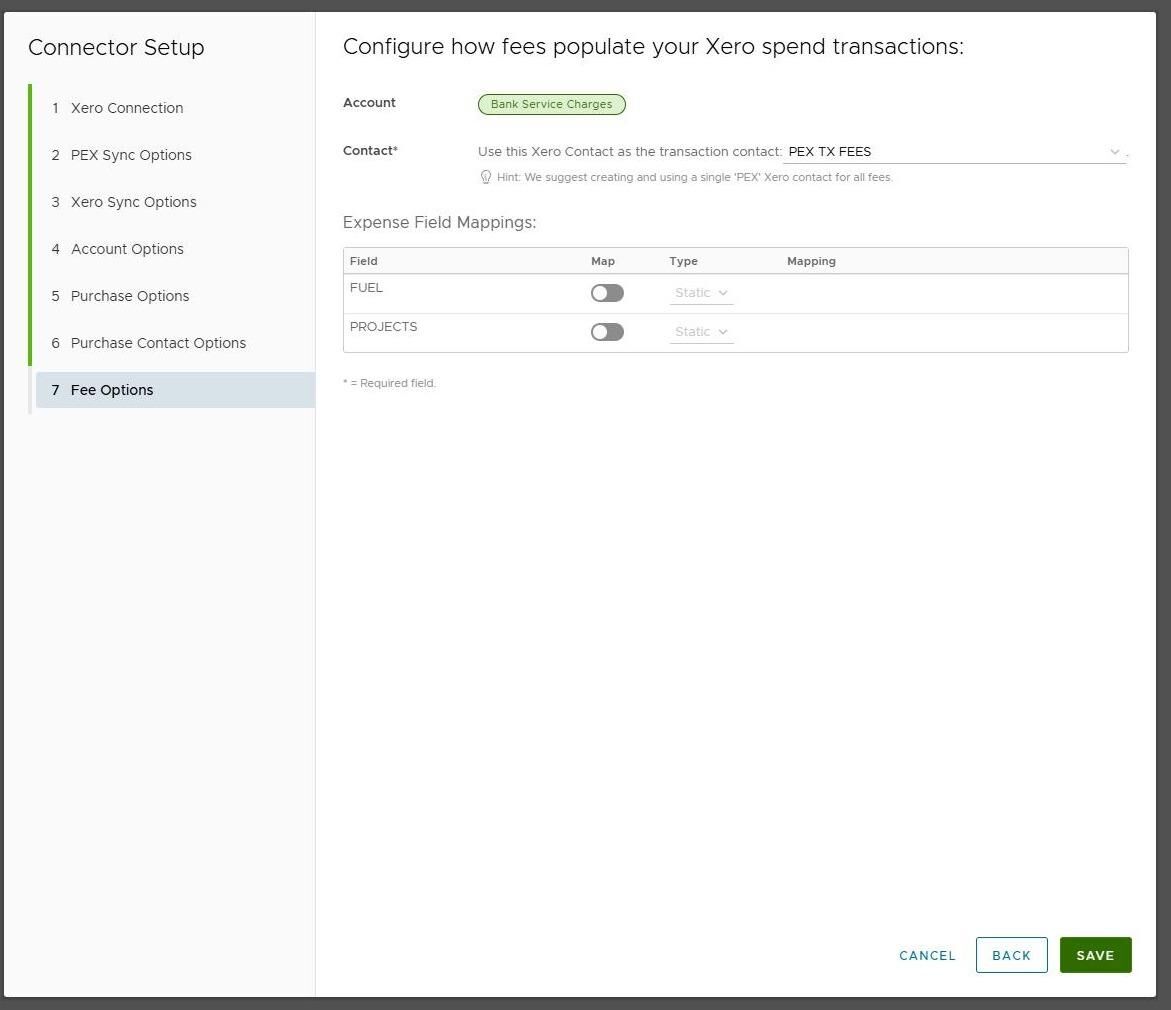Viewport: 1171px width, 1010px height.
Task: Open the FUEL Static type dropdown
Action: tap(701, 293)
